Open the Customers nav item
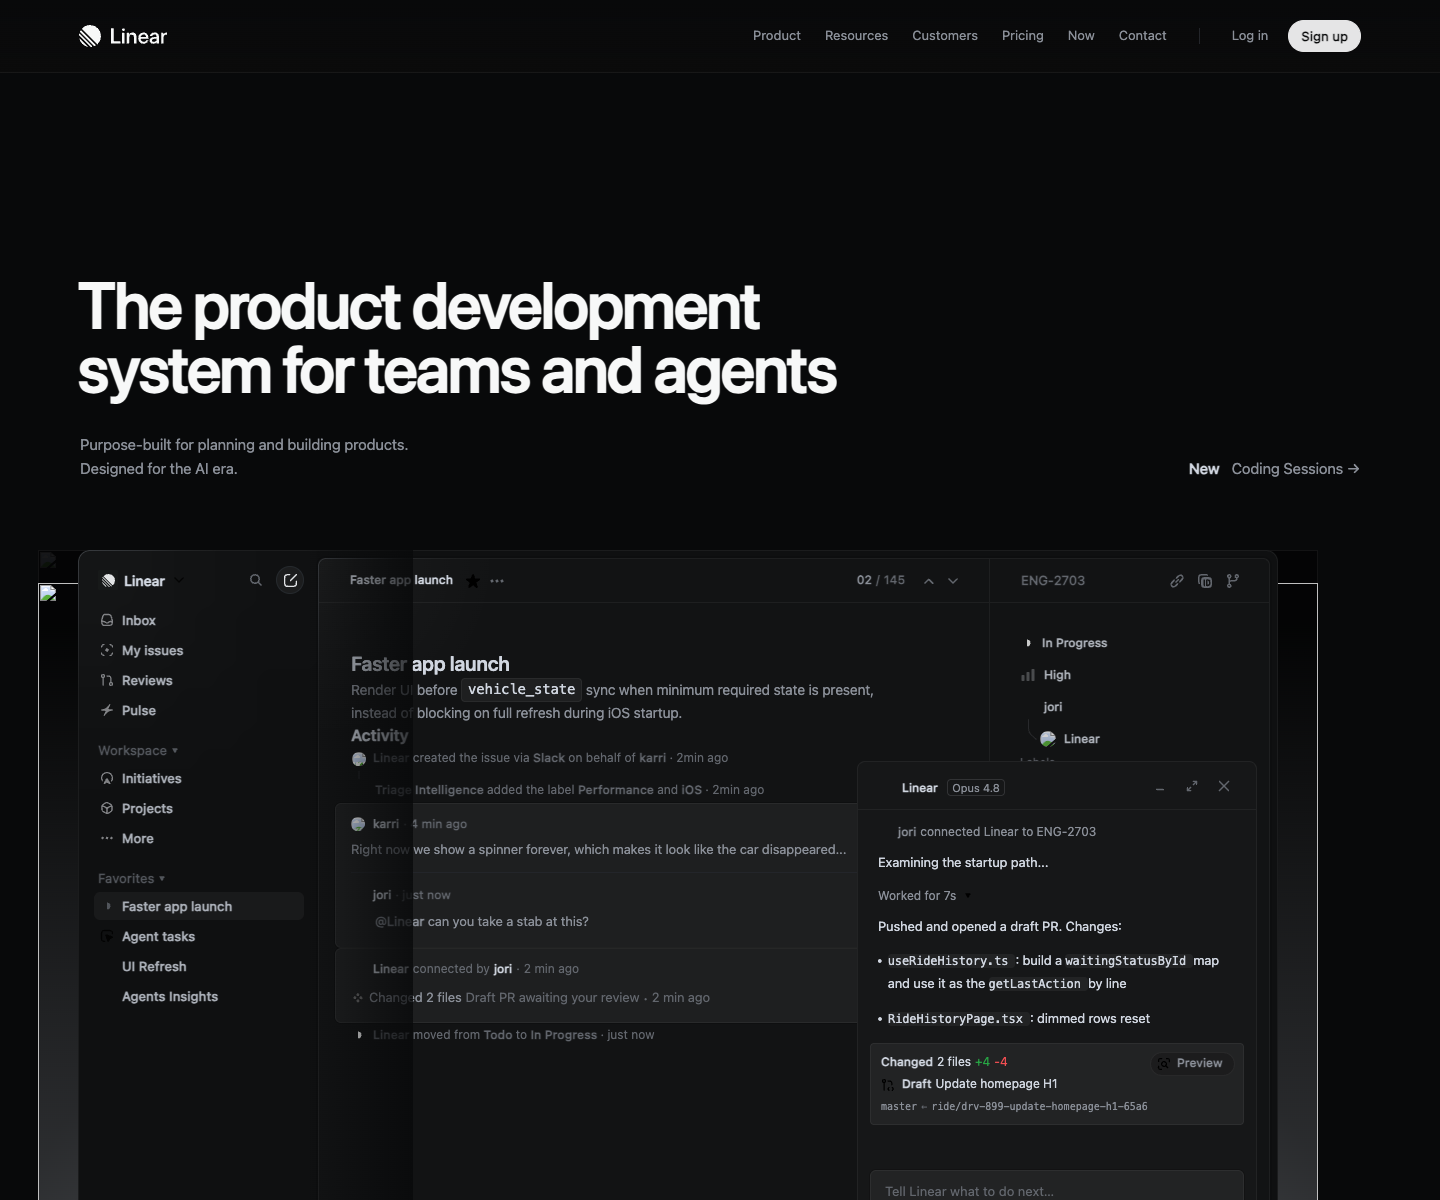Image resolution: width=1440 pixels, height=1200 pixels. click(945, 36)
